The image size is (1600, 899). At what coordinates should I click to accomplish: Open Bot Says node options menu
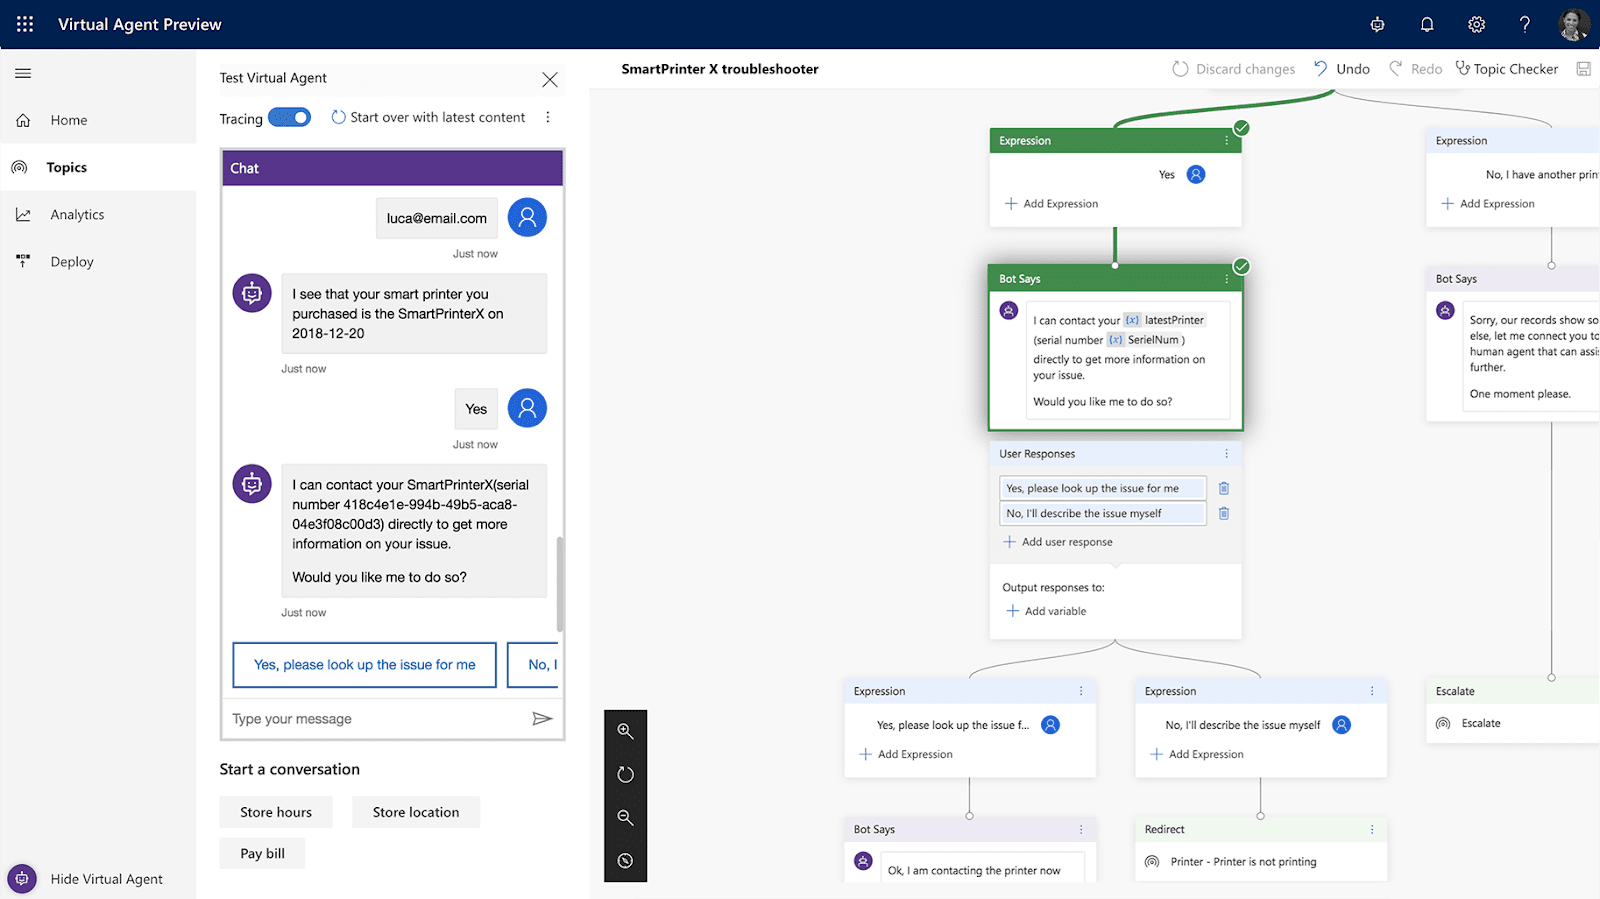(x=1227, y=279)
